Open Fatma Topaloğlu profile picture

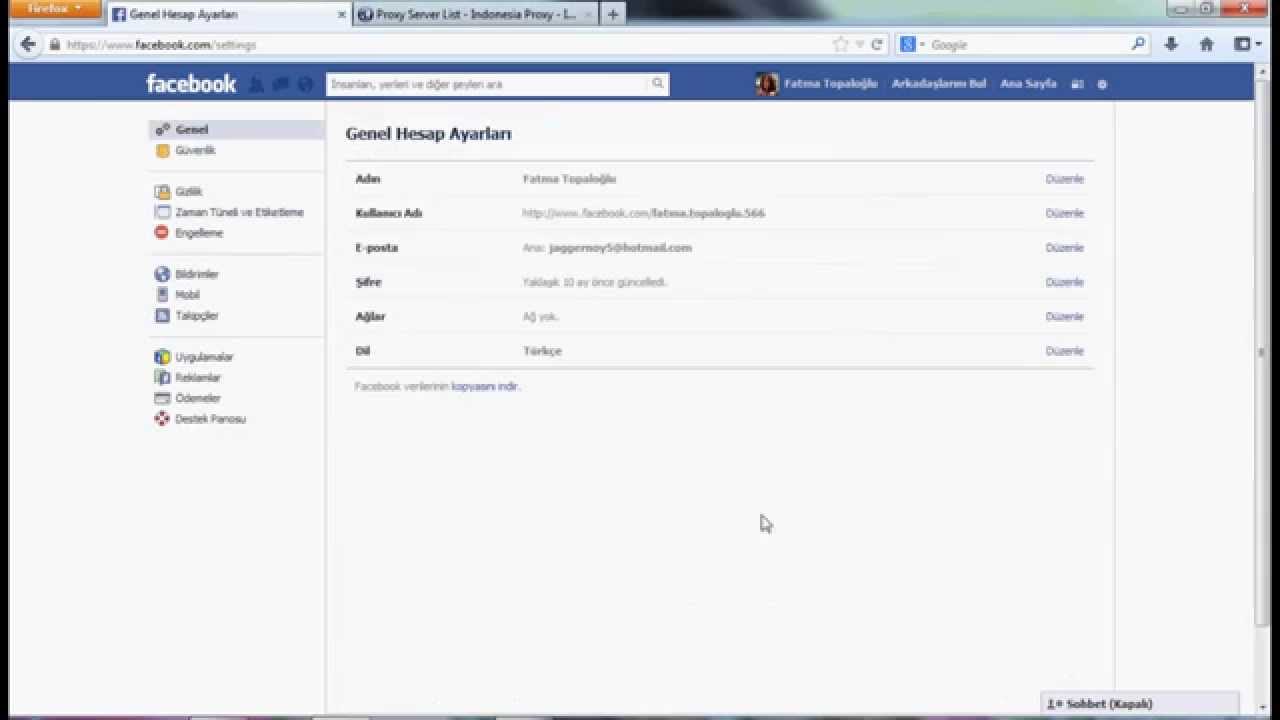767,84
